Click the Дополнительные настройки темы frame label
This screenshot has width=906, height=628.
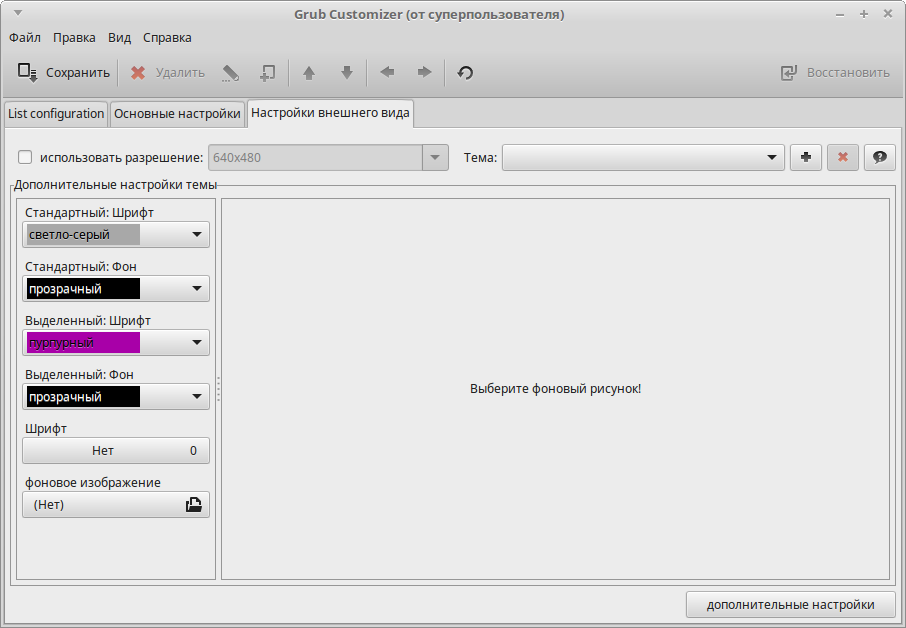(x=116, y=185)
